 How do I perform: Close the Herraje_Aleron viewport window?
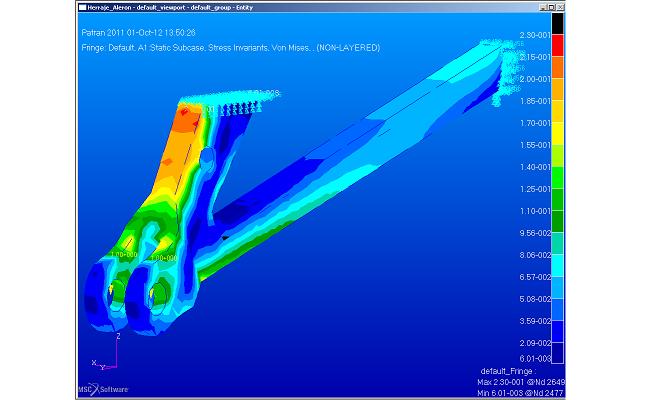[x=560, y=6]
